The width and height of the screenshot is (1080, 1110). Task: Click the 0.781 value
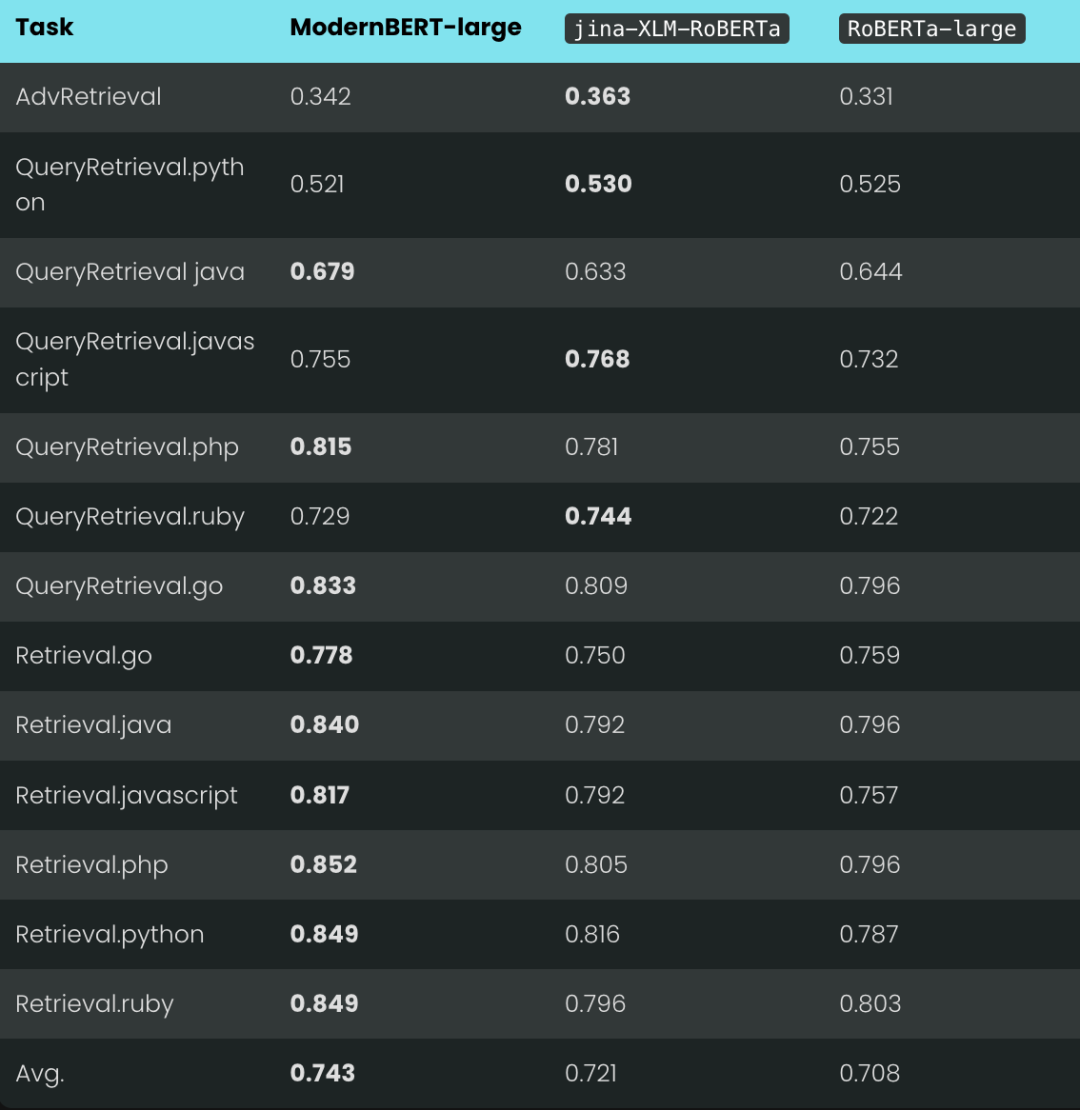click(591, 447)
